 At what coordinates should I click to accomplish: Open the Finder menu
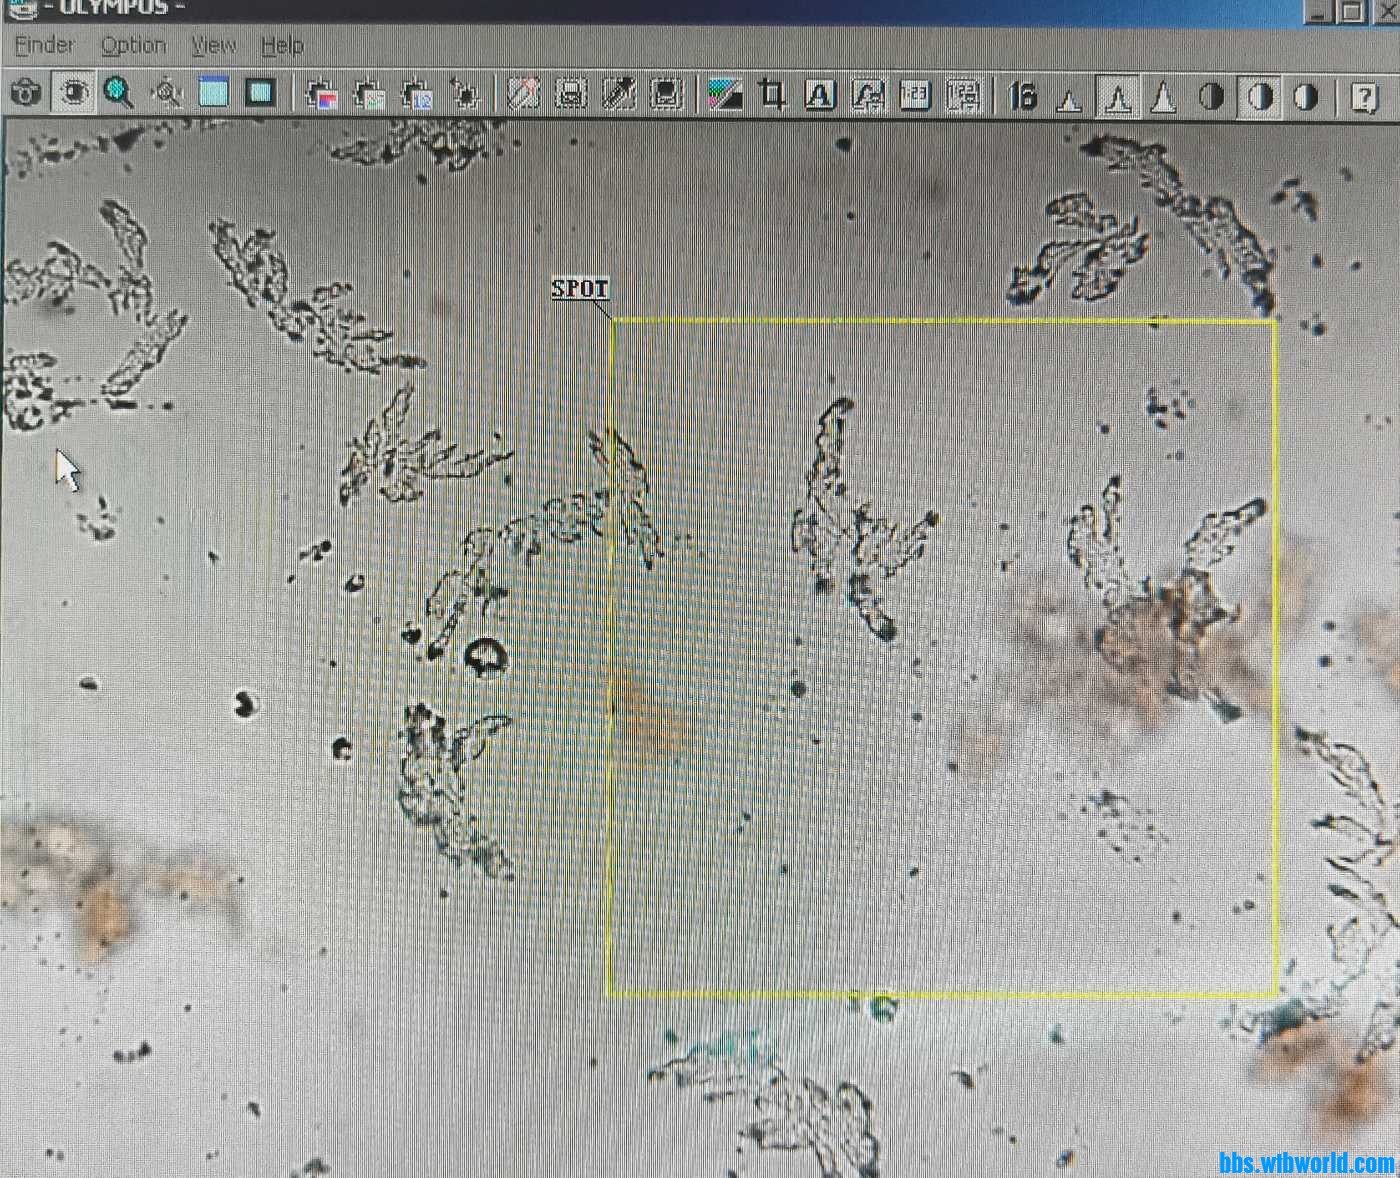44,45
